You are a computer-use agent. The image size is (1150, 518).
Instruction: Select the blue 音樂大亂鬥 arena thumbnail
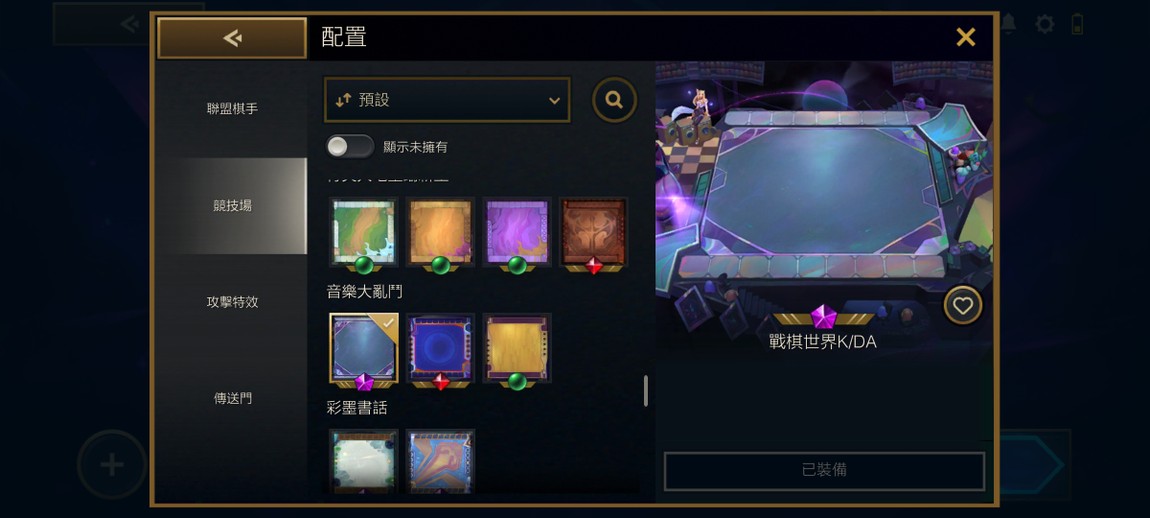[440, 349]
